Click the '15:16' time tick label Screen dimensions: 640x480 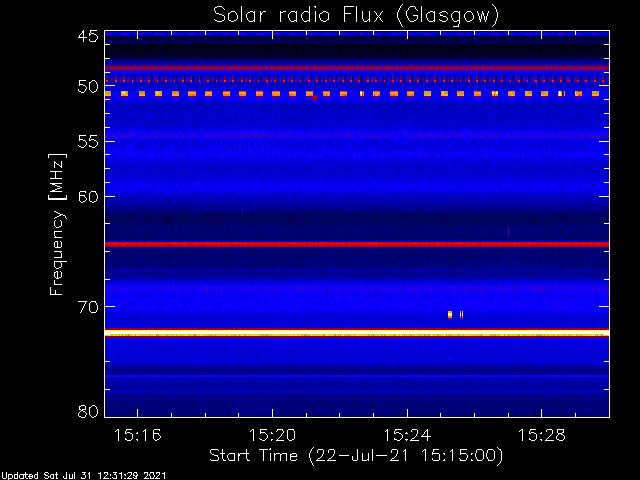click(x=138, y=436)
